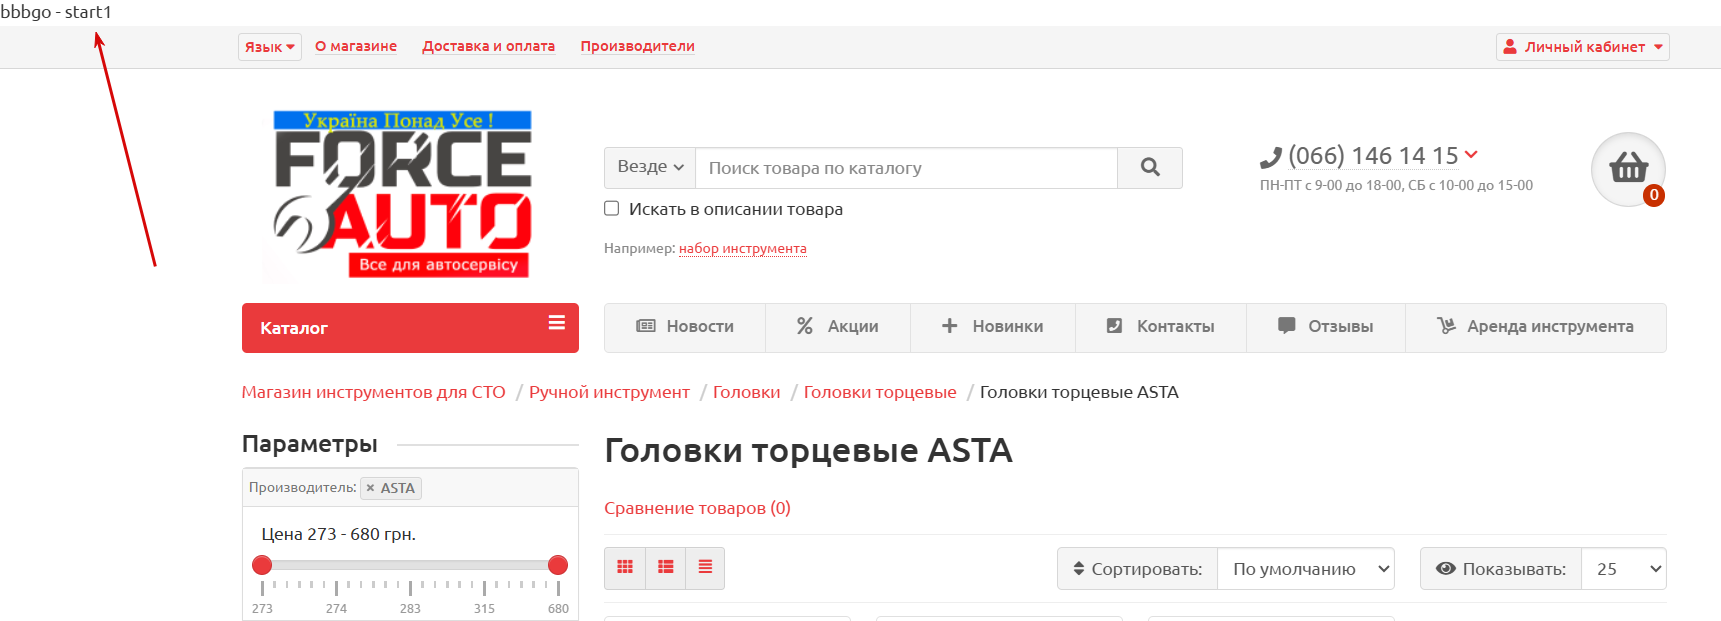Open the Новости tab

(685, 327)
